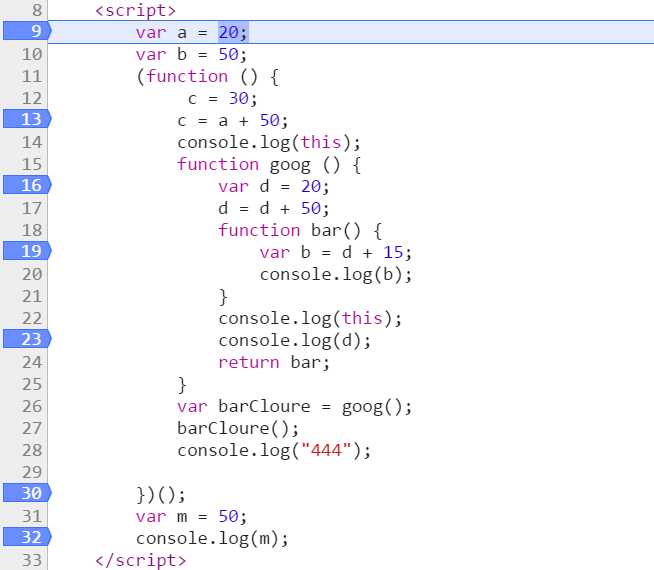Set a breakpoint at line number 31
This screenshot has width=654, height=570.
32,516
